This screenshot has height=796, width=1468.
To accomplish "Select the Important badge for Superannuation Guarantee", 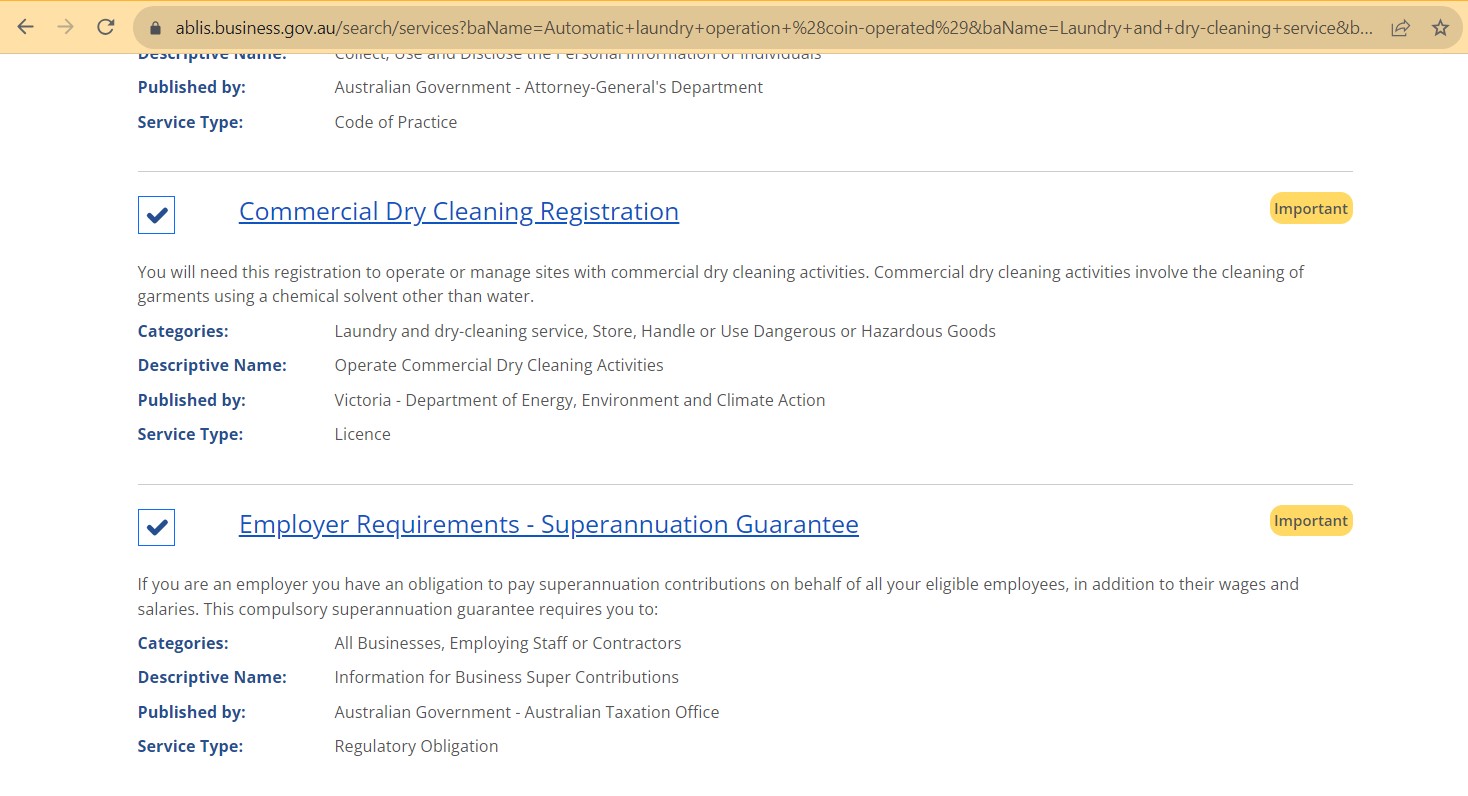I will pos(1311,520).
